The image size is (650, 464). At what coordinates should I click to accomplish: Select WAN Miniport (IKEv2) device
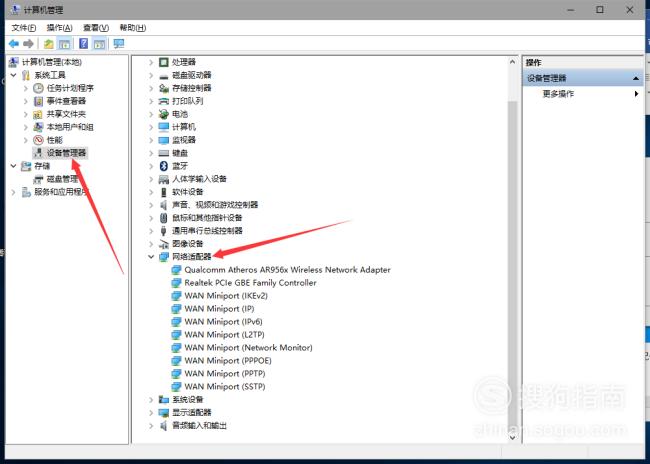coord(226,296)
